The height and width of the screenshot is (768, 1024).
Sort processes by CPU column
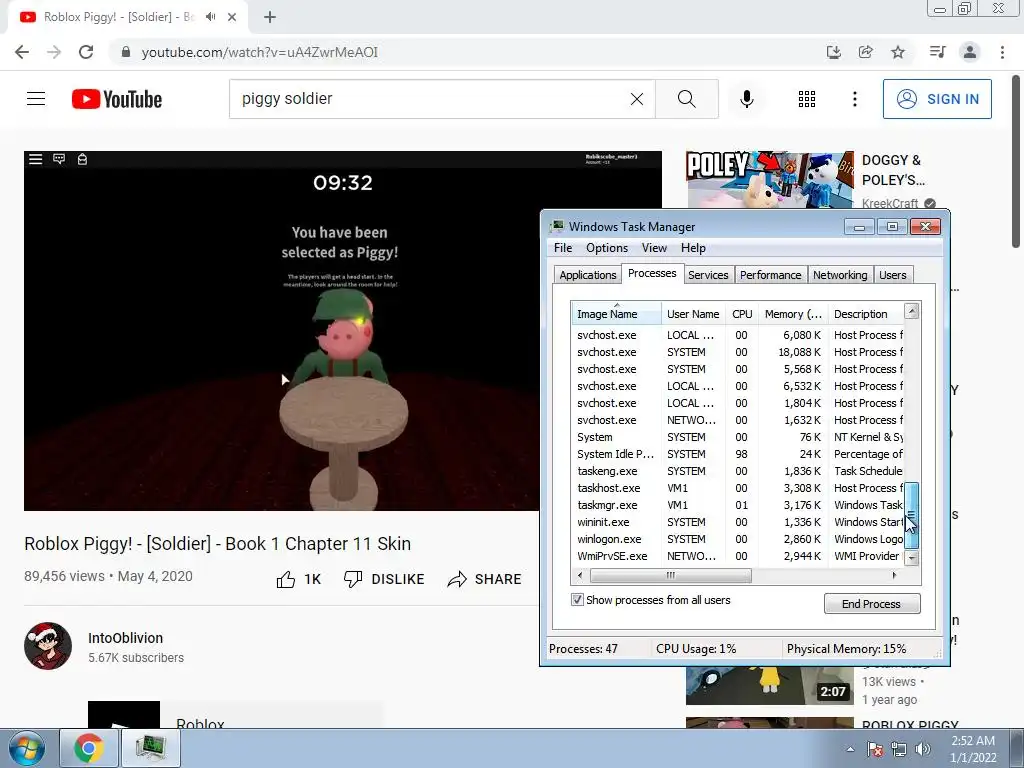[x=742, y=313]
